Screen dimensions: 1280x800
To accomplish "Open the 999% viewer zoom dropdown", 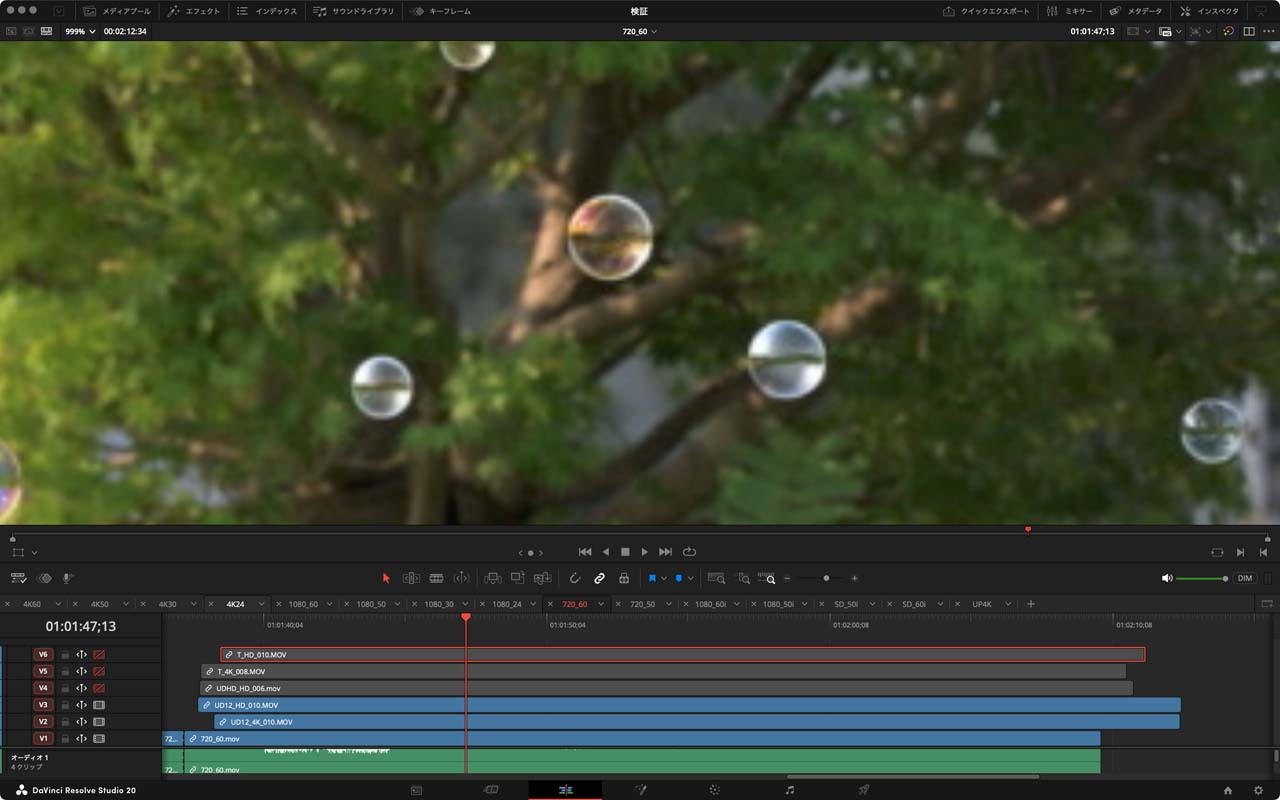I will point(80,31).
